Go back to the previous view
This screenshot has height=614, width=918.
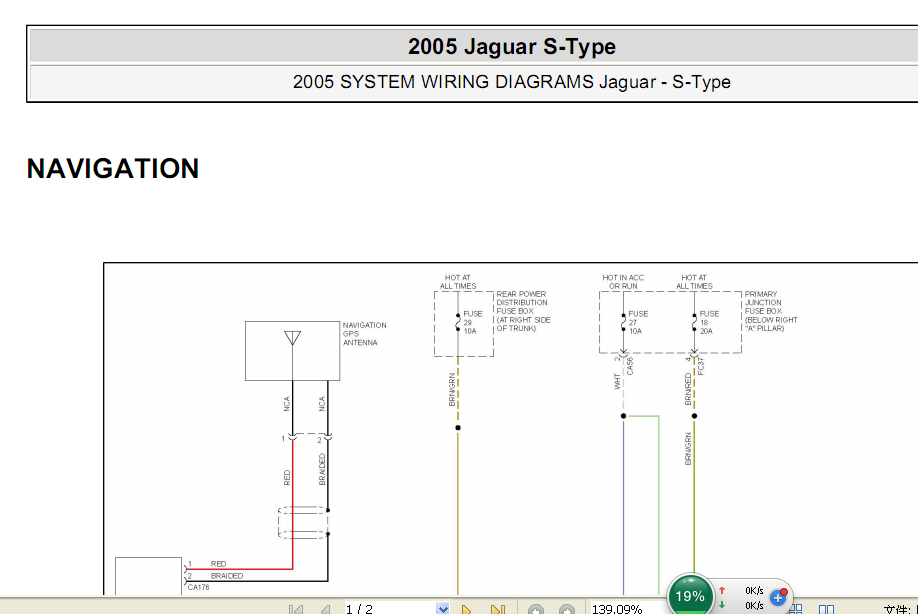(x=536, y=609)
